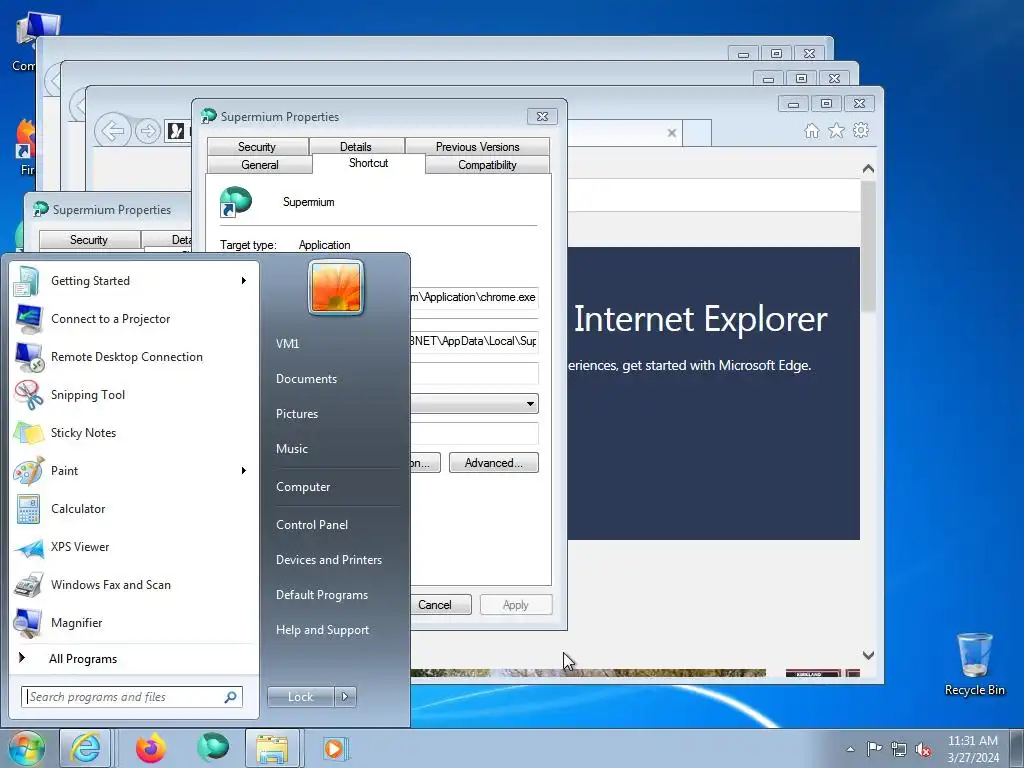This screenshot has height=768, width=1024.
Task: Click the Action Center flag tray icon
Action: coord(874,748)
